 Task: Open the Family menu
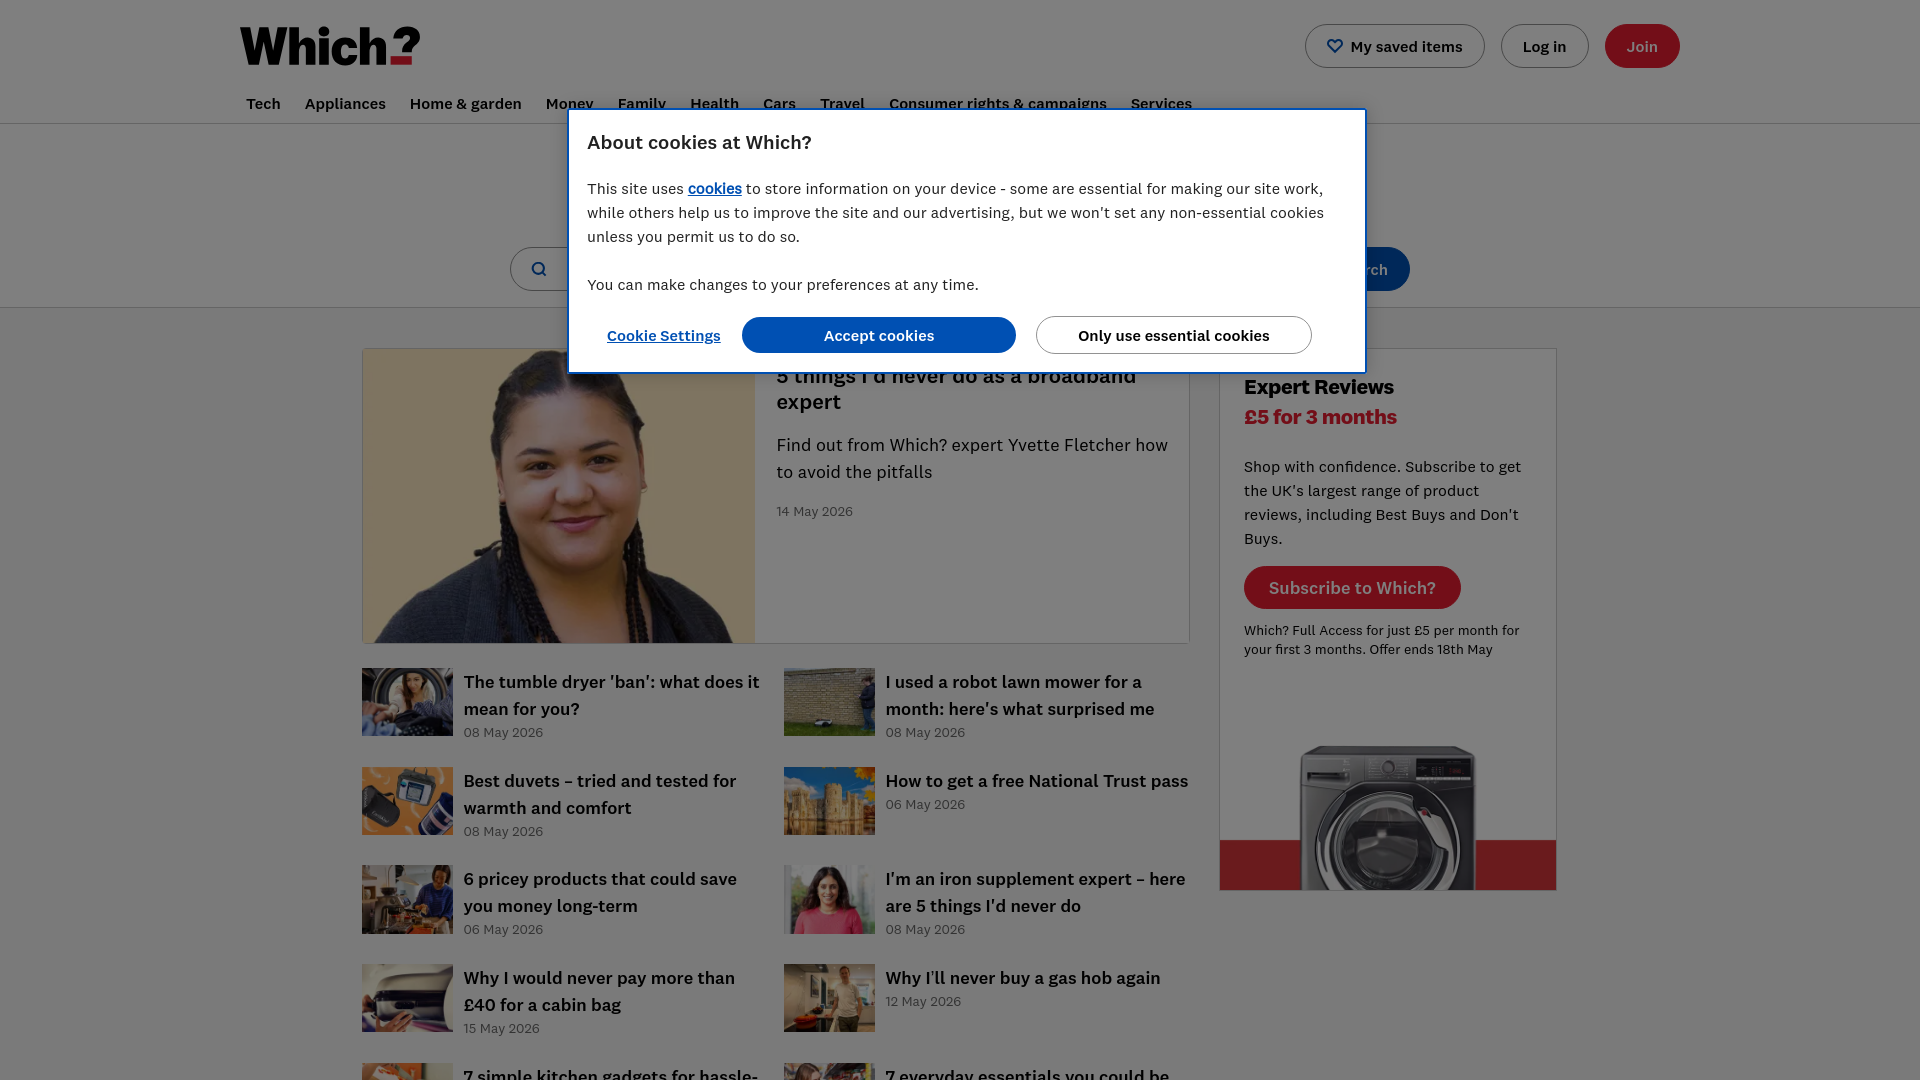pyautogui.click(x=641, y=102)
